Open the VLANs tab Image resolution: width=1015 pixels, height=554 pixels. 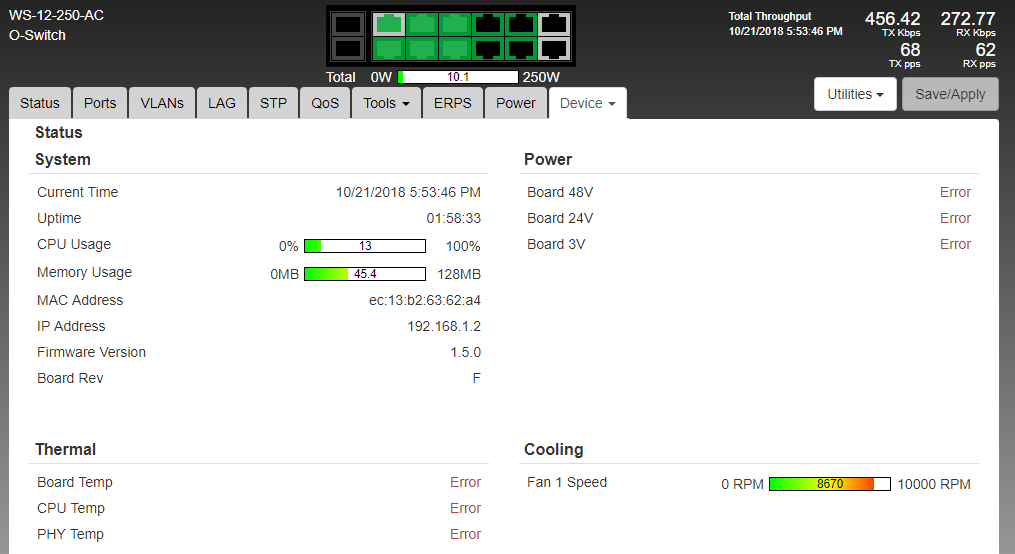[162, 103]
